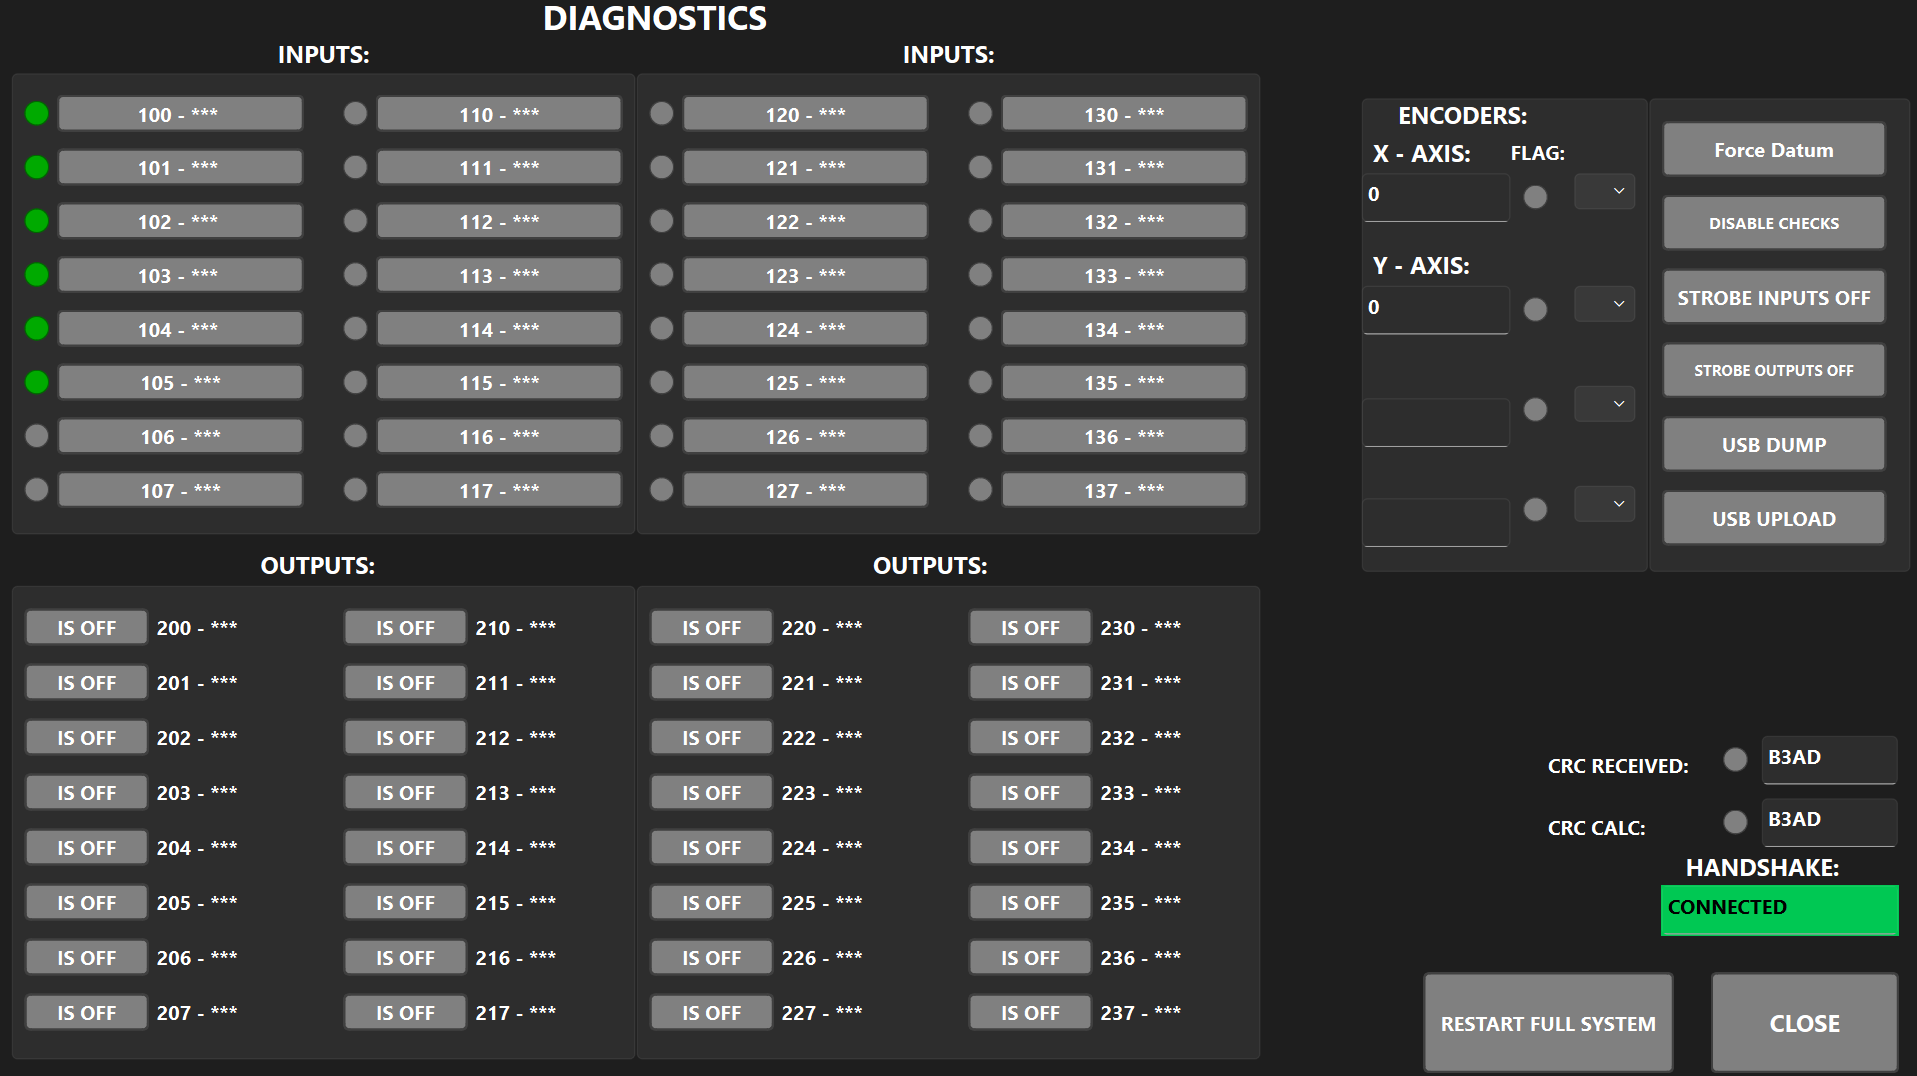Click the indicator light beside input 127
This screenshot has height=1076, width=1917.
pos(662,490)
